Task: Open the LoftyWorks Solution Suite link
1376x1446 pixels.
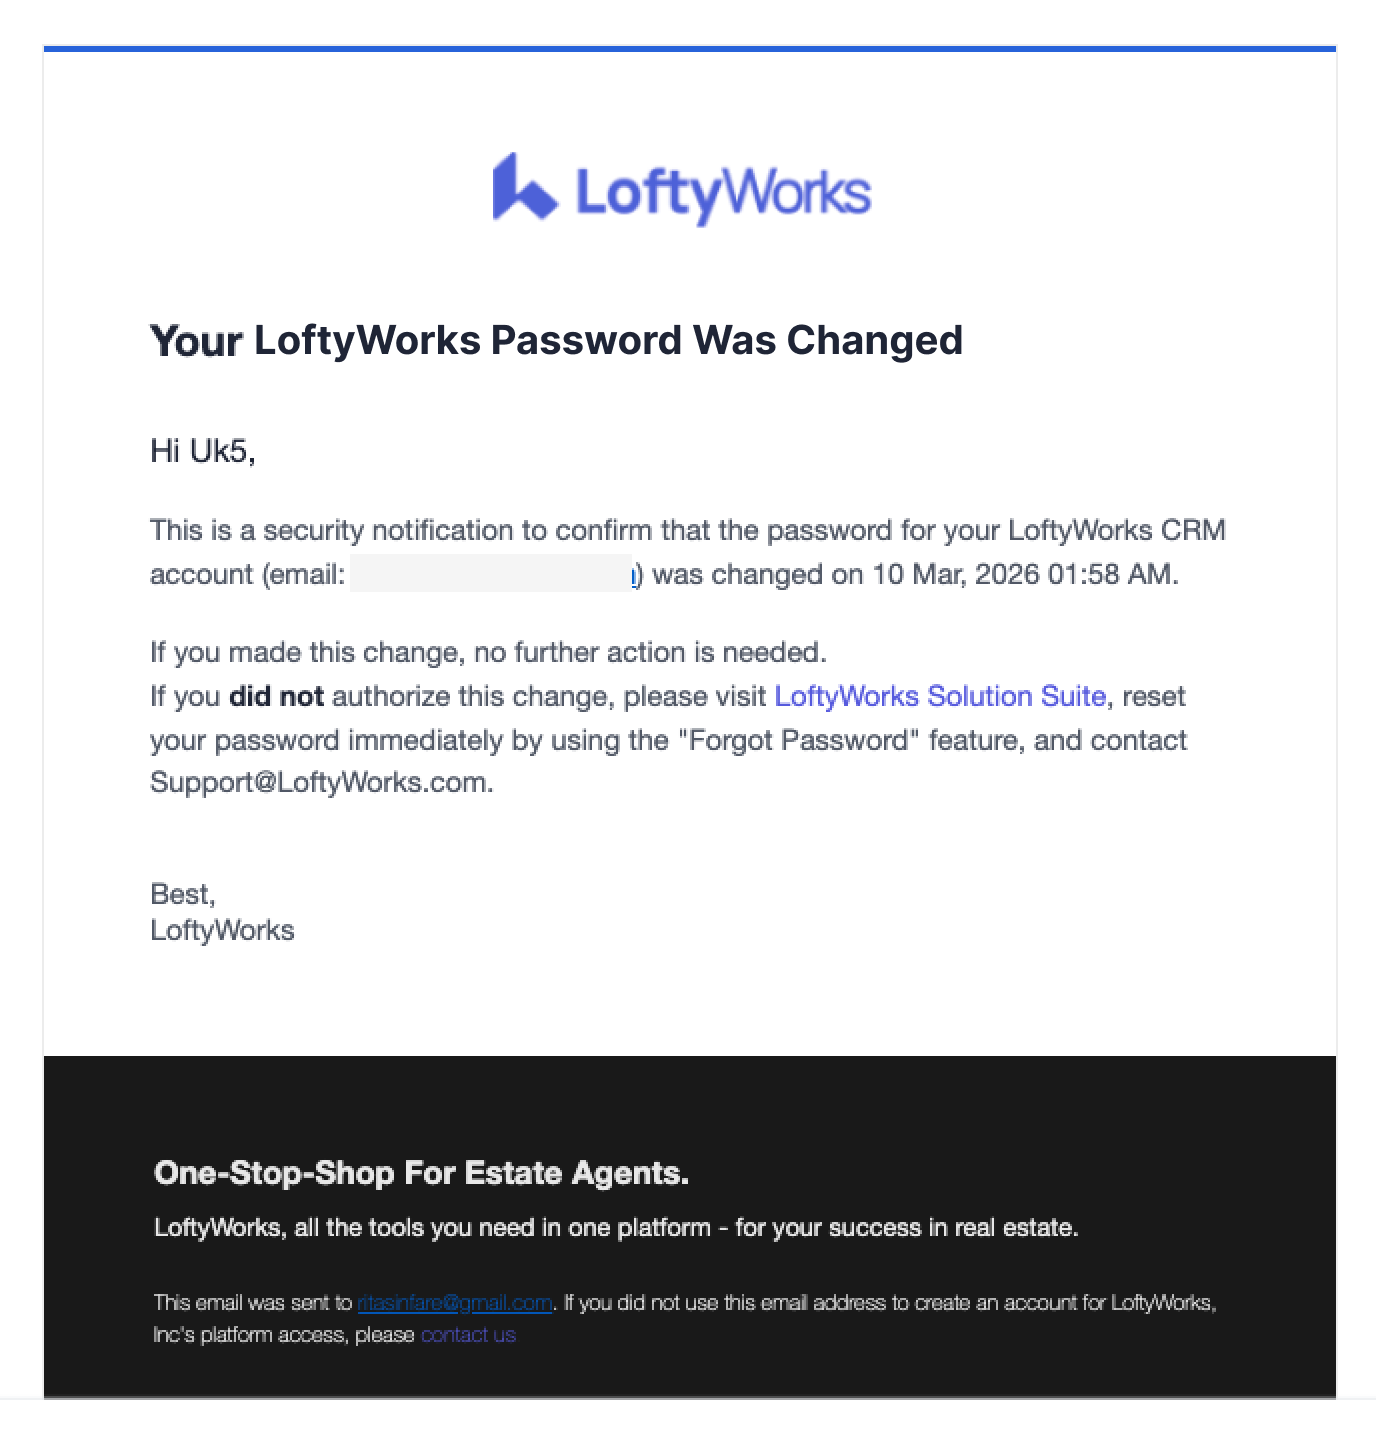Action: pos(940,696)
